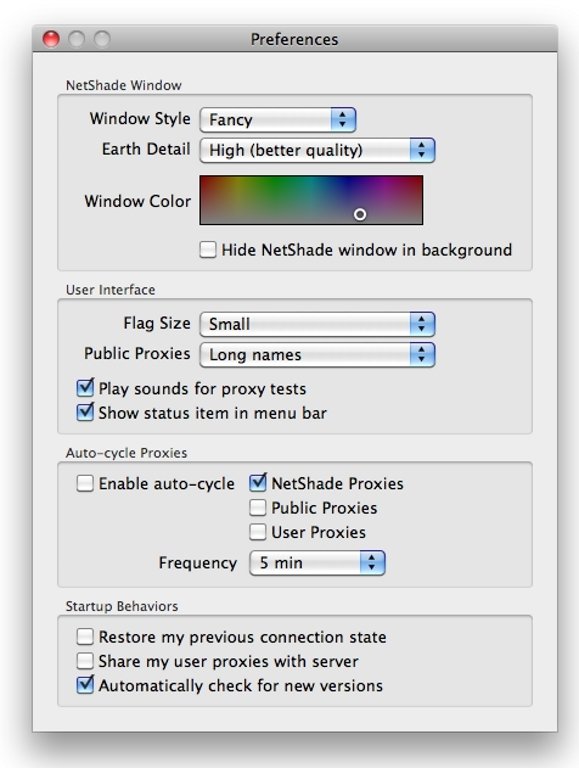This screenshot has height=768, width=579.
Task: Open the Window Style dropdown
Action: [x=278, y=120]
